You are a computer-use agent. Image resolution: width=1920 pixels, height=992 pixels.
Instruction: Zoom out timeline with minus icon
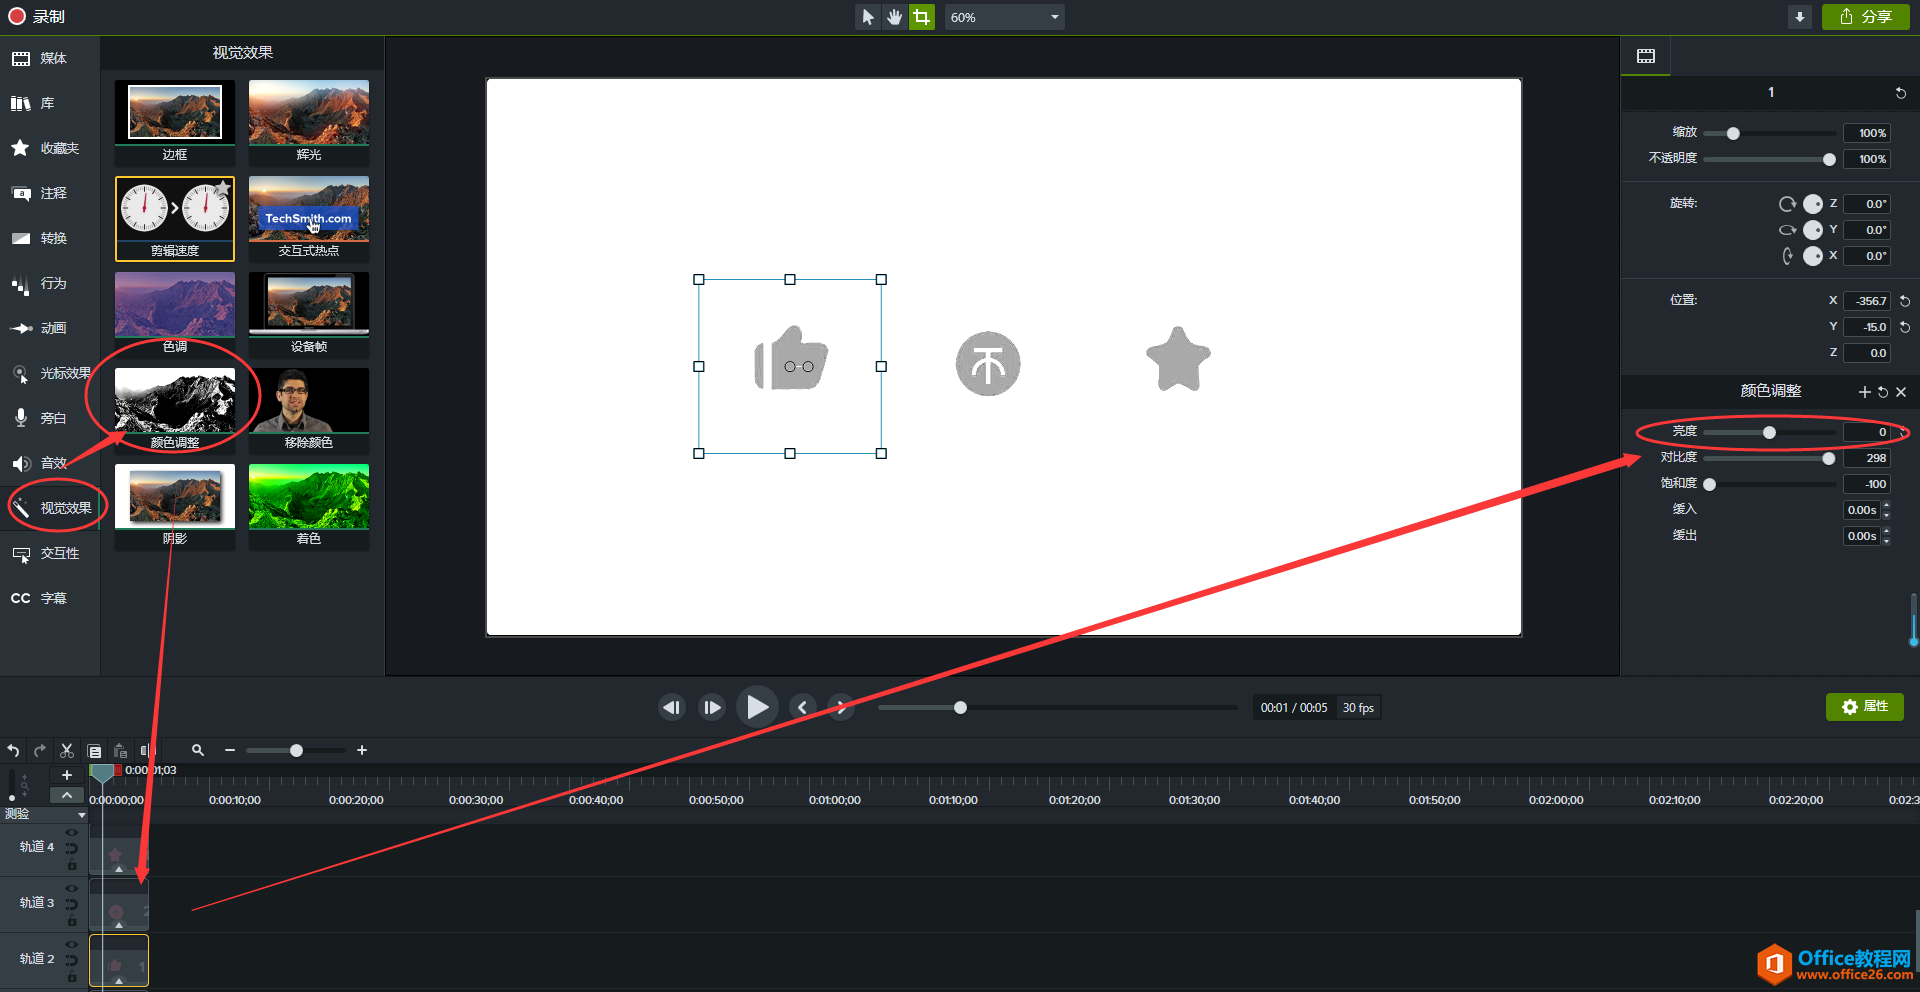[x=230, y=750]
